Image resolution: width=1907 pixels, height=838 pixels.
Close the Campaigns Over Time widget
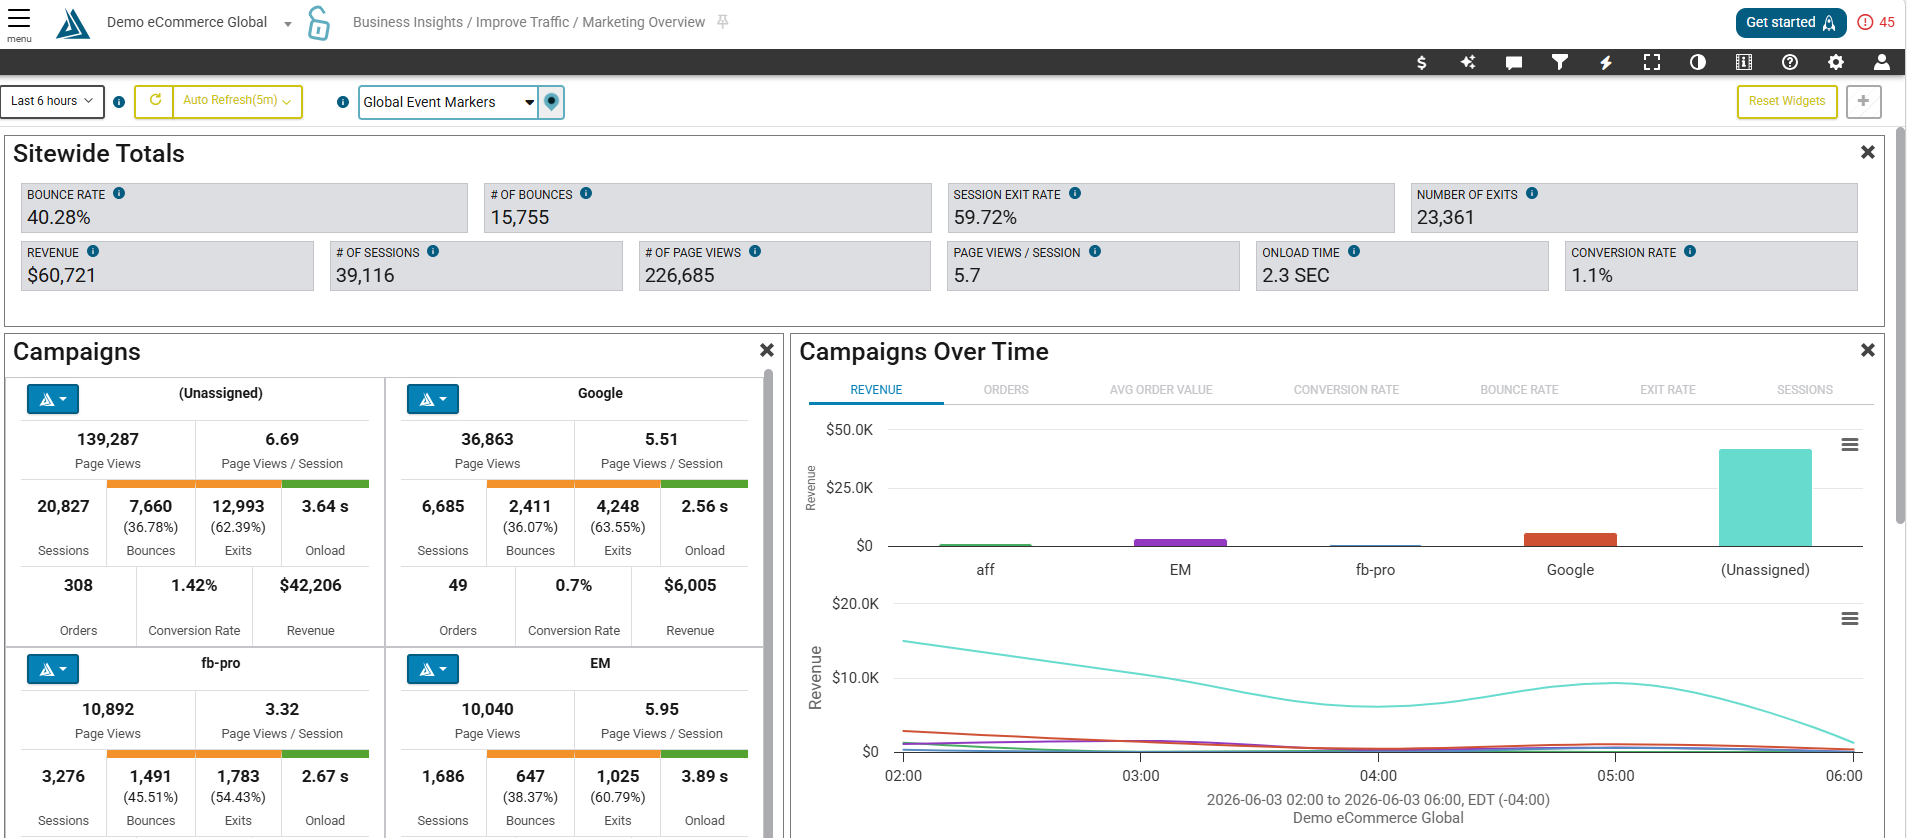1867,350
